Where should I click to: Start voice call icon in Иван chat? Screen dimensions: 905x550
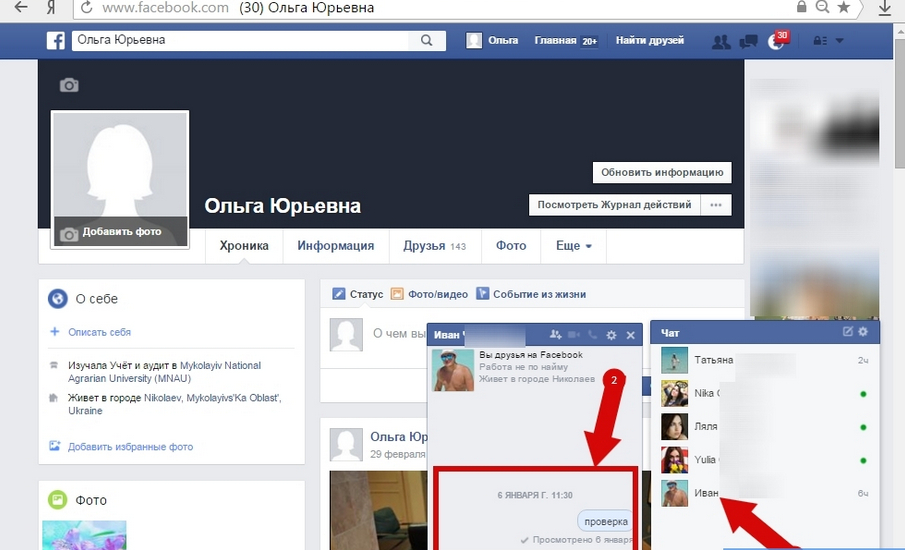(592, 334)
